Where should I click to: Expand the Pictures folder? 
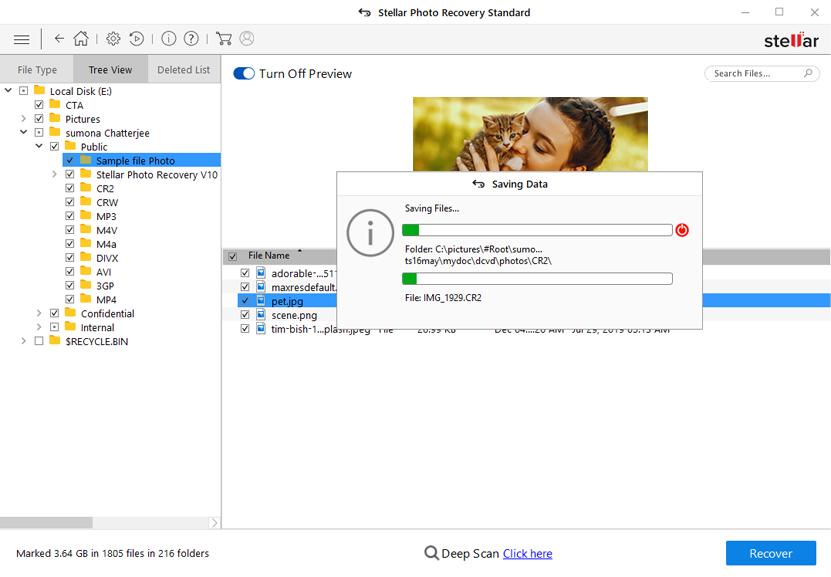(24, 119)
